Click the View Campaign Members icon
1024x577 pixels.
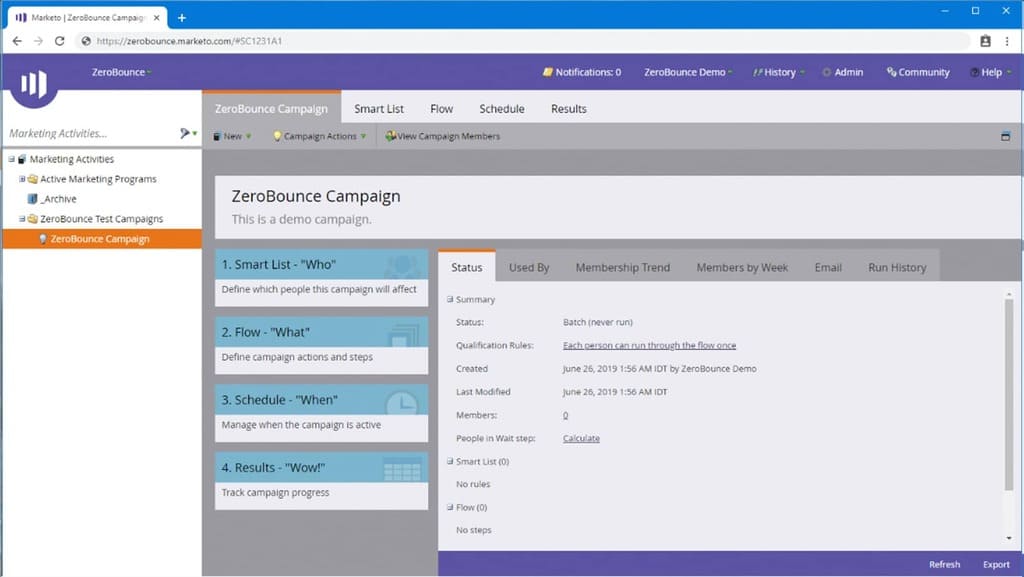pos(391,136)
